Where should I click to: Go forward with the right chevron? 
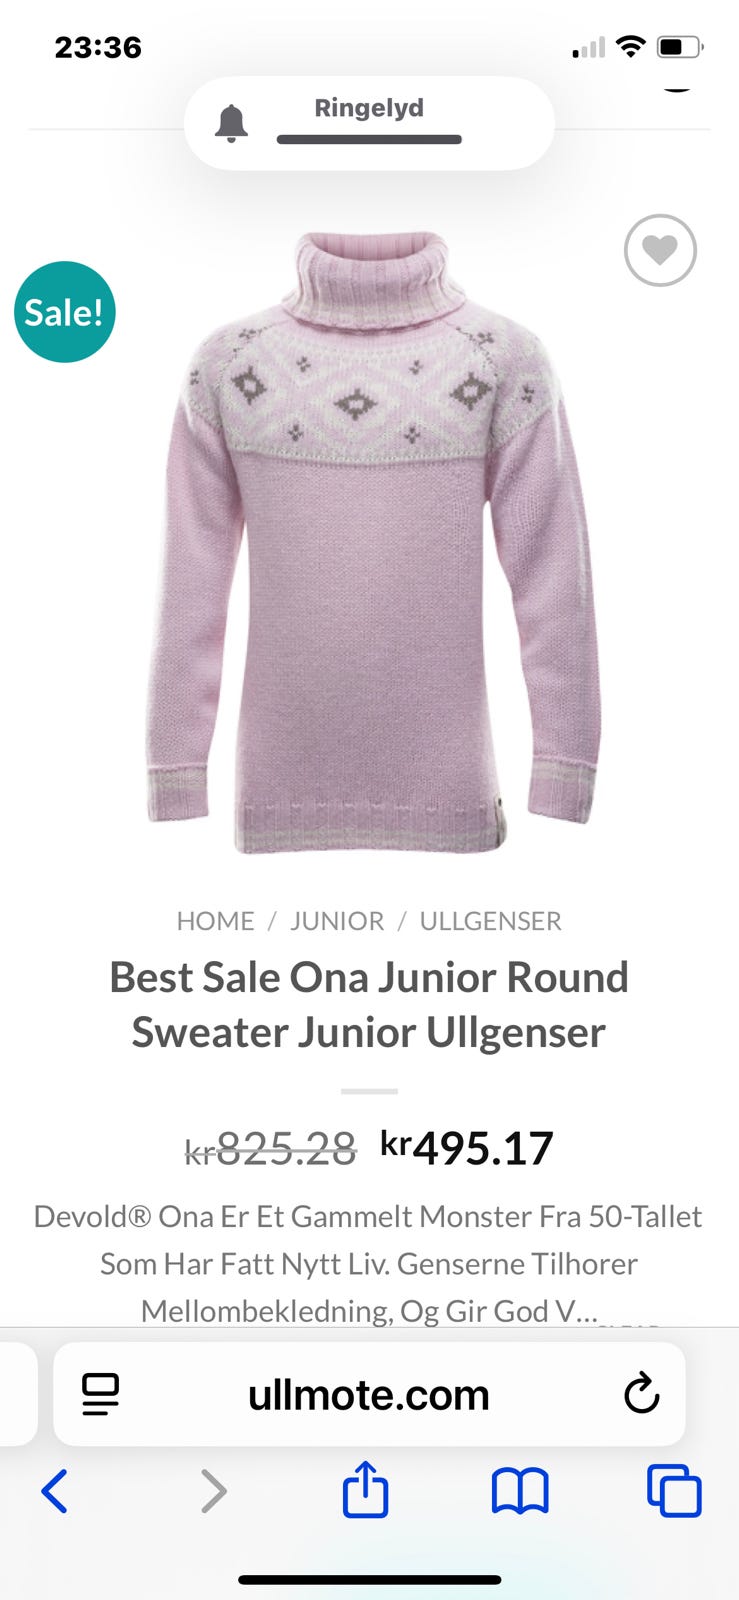[x=213, y=1491]
